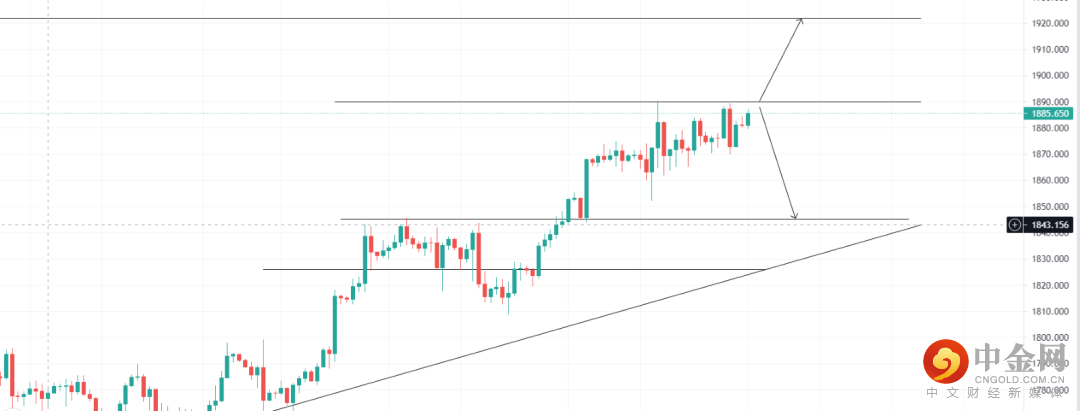Click the upward arrow head near 1920 line
Screen dimensions: 1080x411
point(799,21)
